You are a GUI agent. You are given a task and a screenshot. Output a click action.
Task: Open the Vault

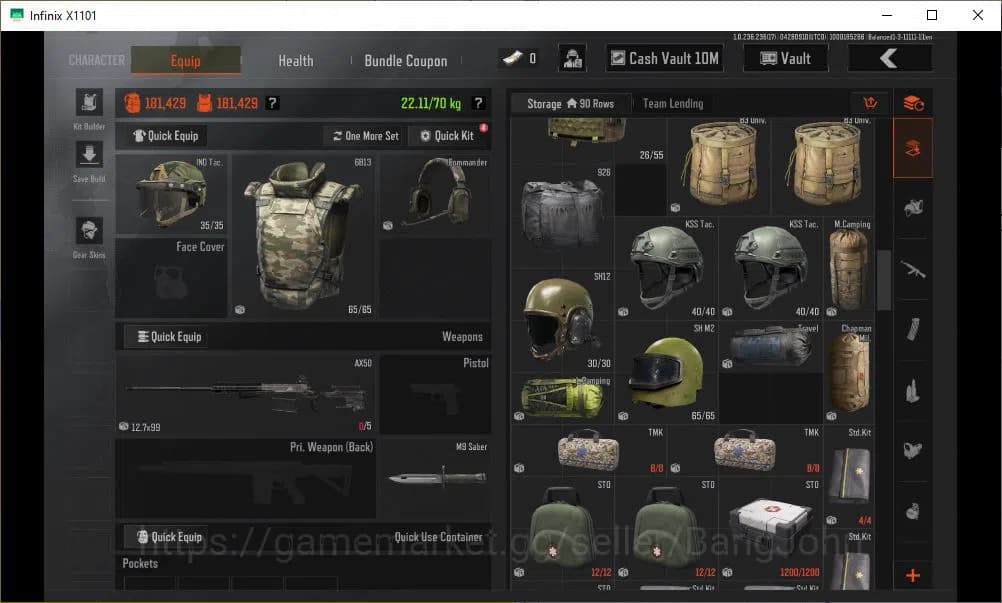[x=785, y=57]
